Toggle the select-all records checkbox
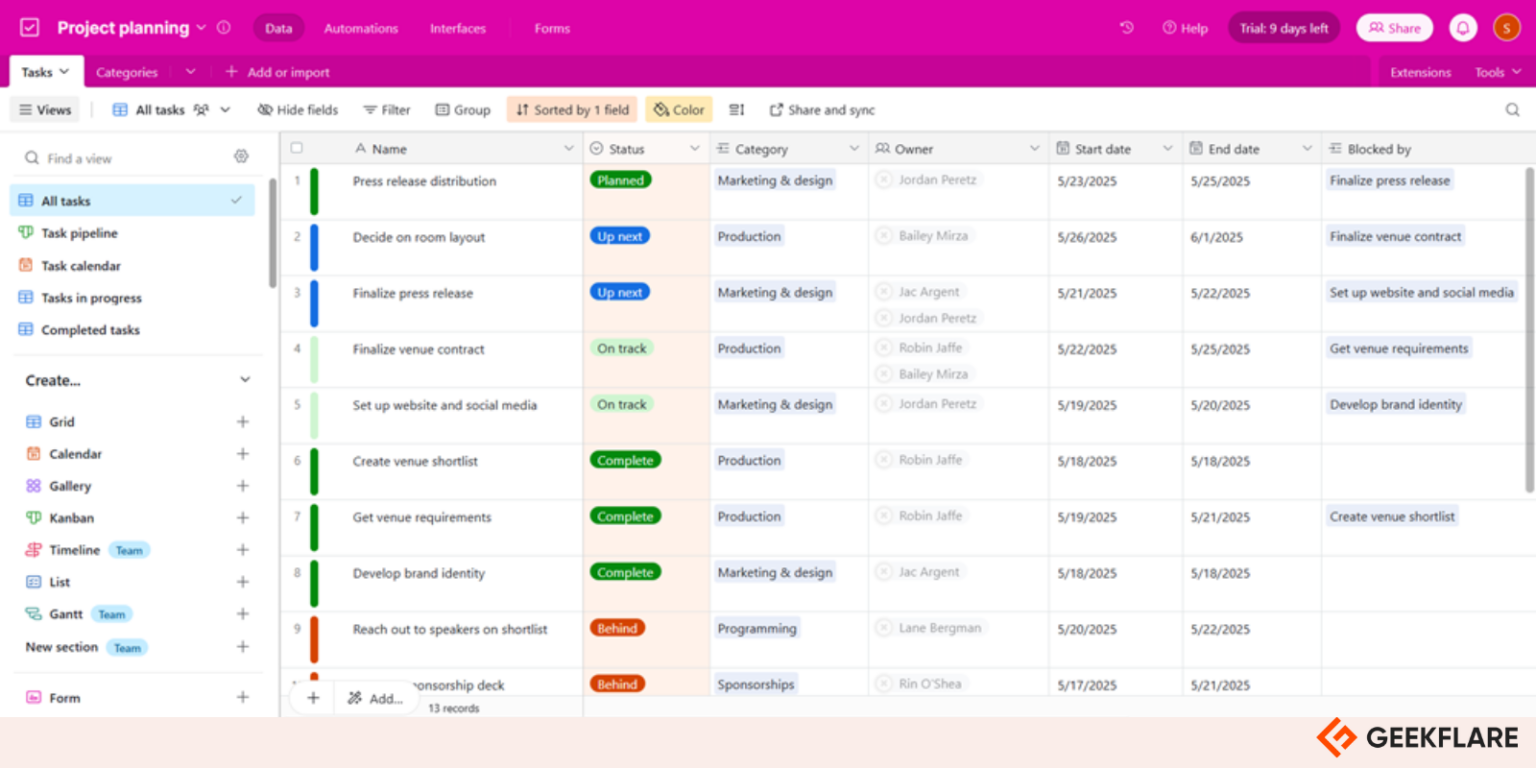 (296, 147)
